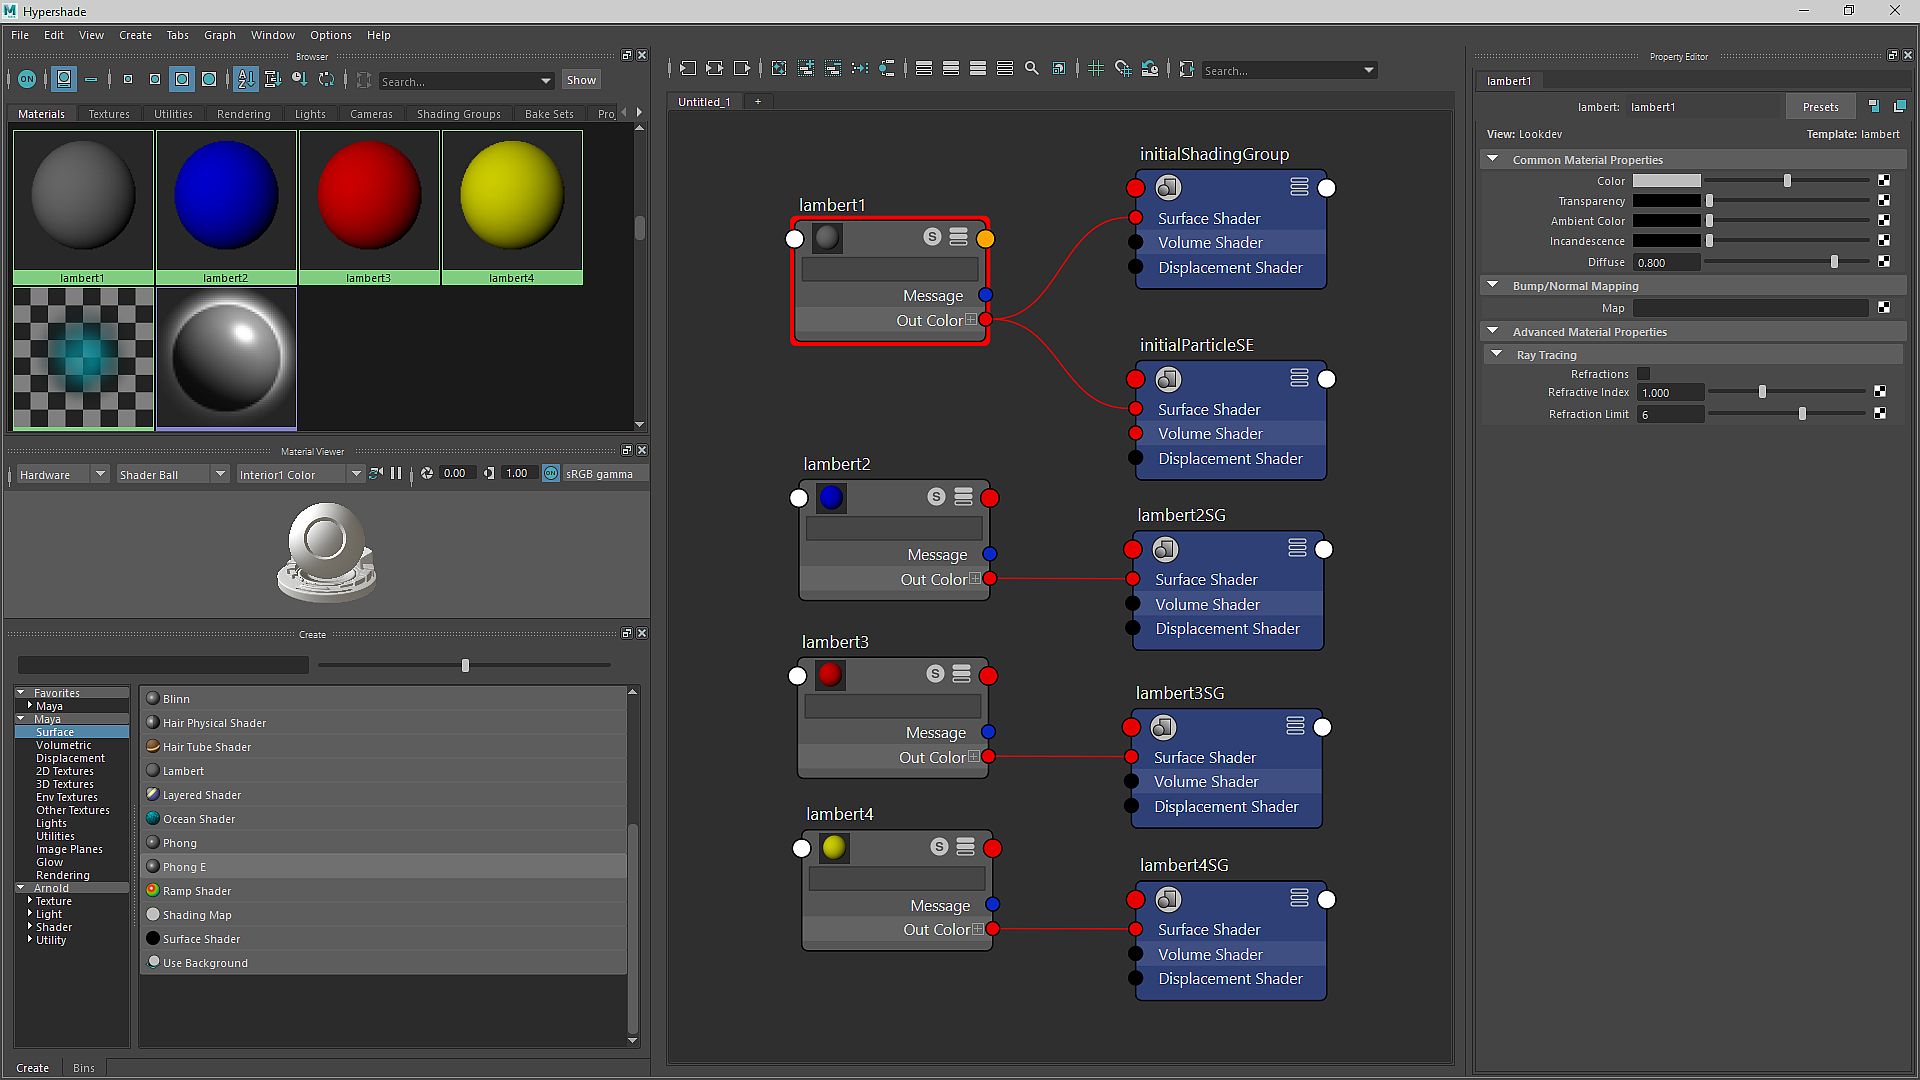1920x1080 pixels.
Task: Toggle grid display icon in graph toolbar
Action: 1096,69
